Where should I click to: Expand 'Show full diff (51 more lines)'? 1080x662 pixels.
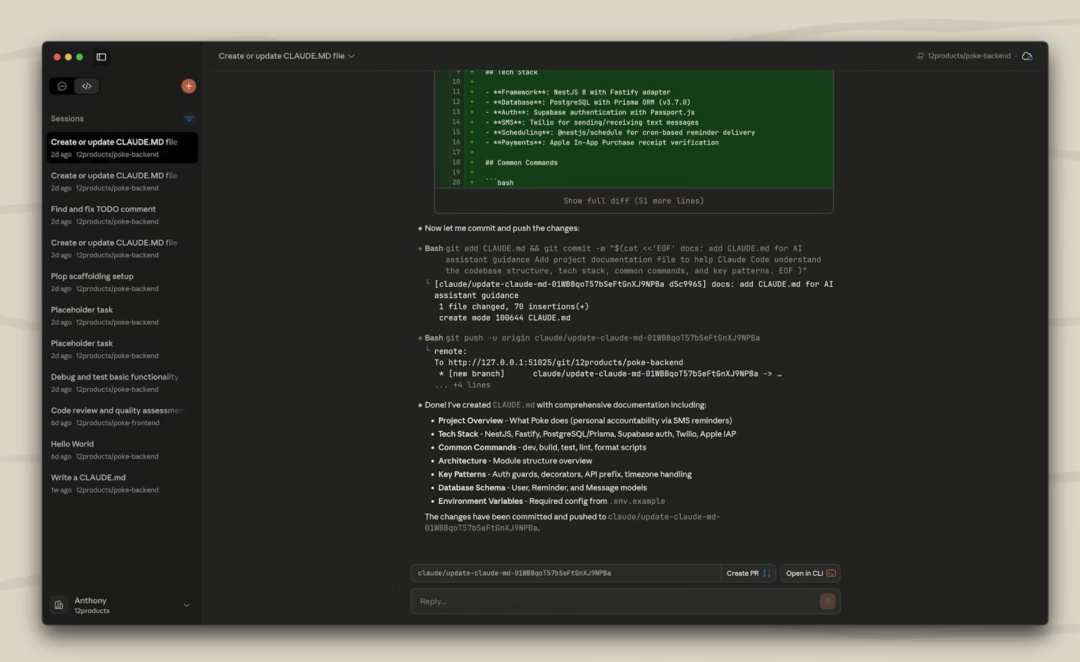[x=634, y=201]
